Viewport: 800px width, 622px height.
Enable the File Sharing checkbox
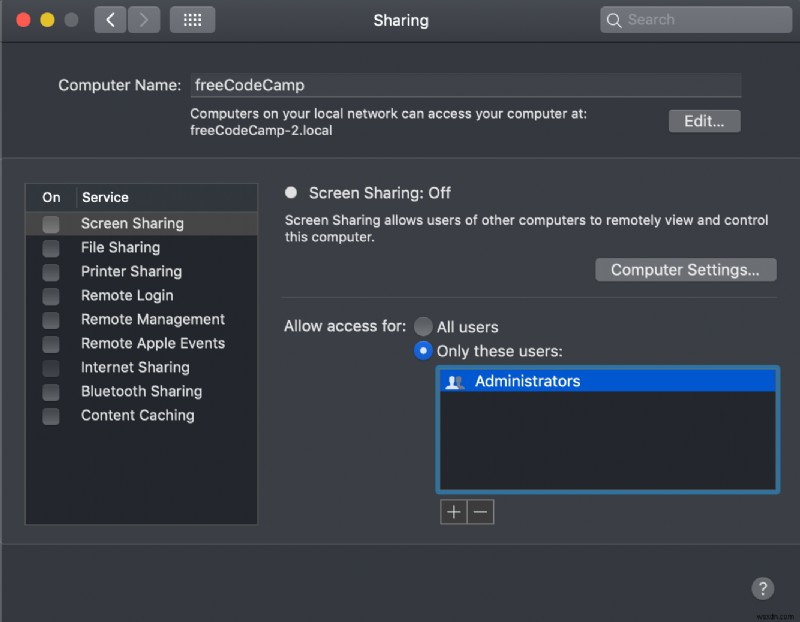(x=51, y=248)
